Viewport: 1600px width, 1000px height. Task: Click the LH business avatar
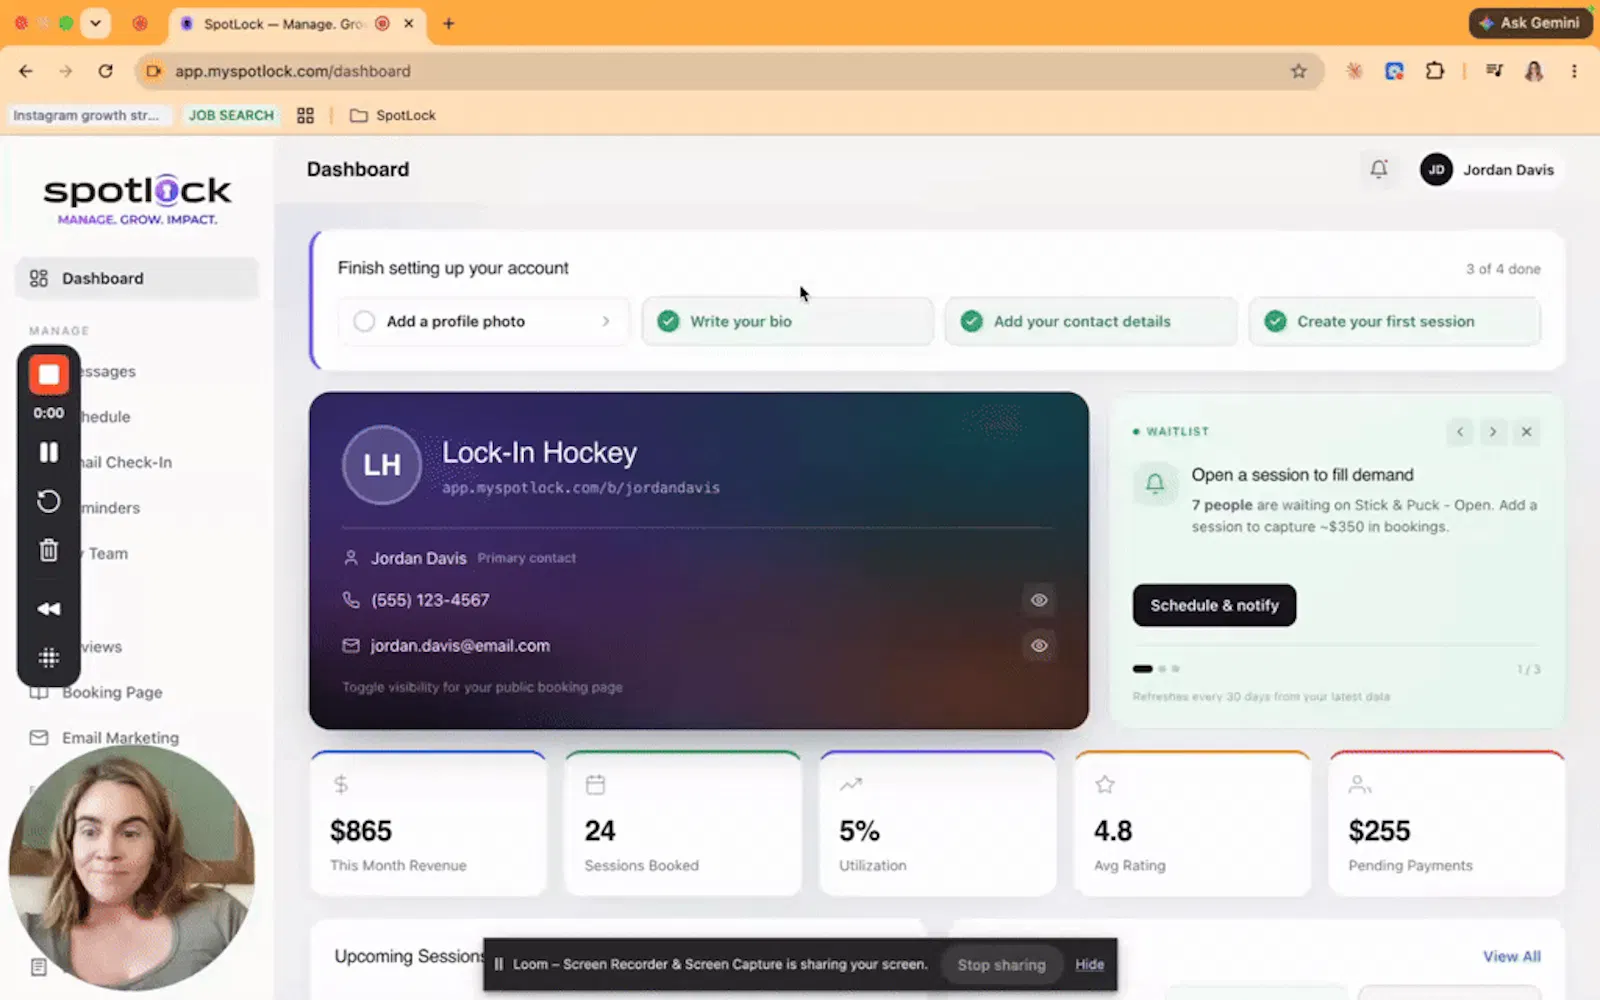[x=382, y=465]
